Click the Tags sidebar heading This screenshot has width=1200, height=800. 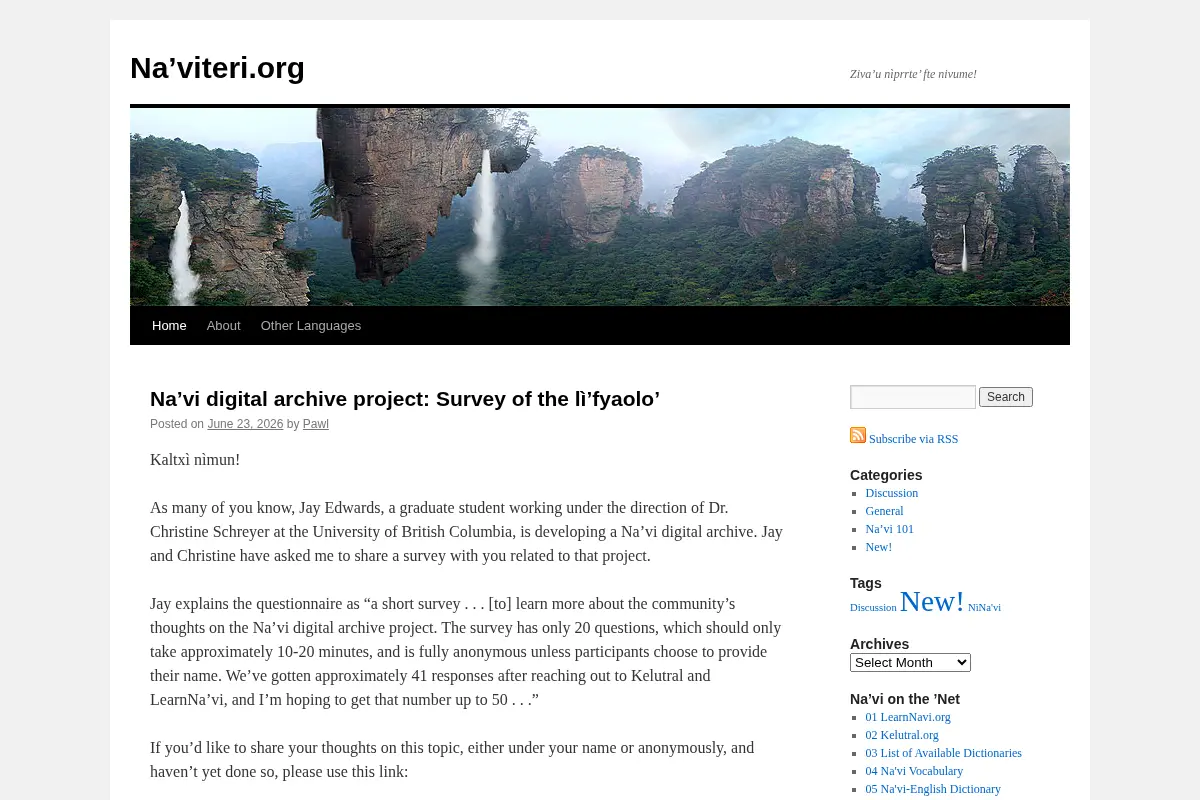click(866, 583)
